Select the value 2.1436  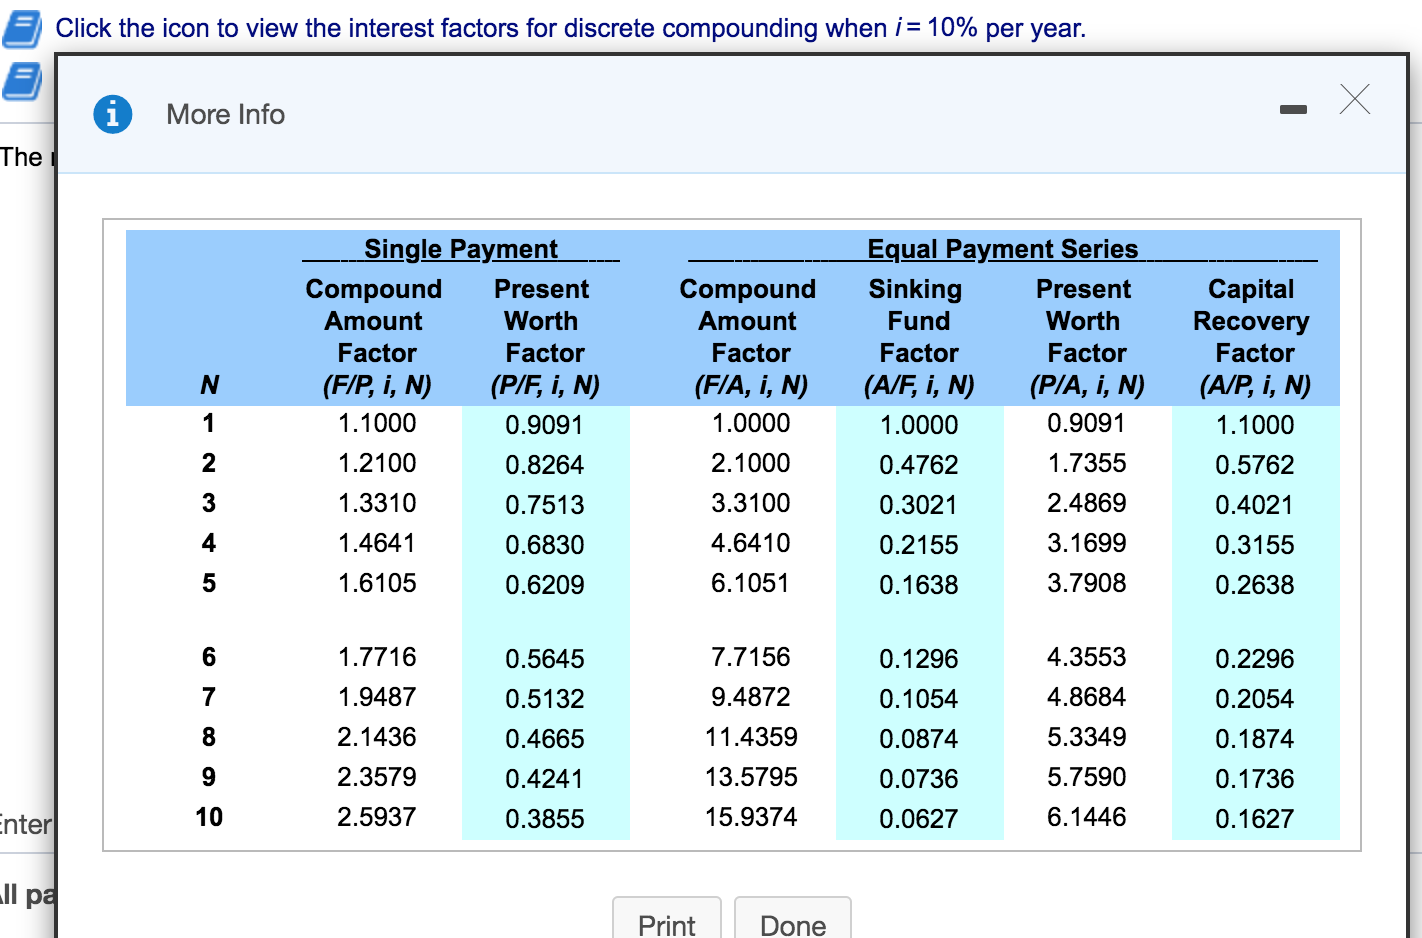pos(377,737)
